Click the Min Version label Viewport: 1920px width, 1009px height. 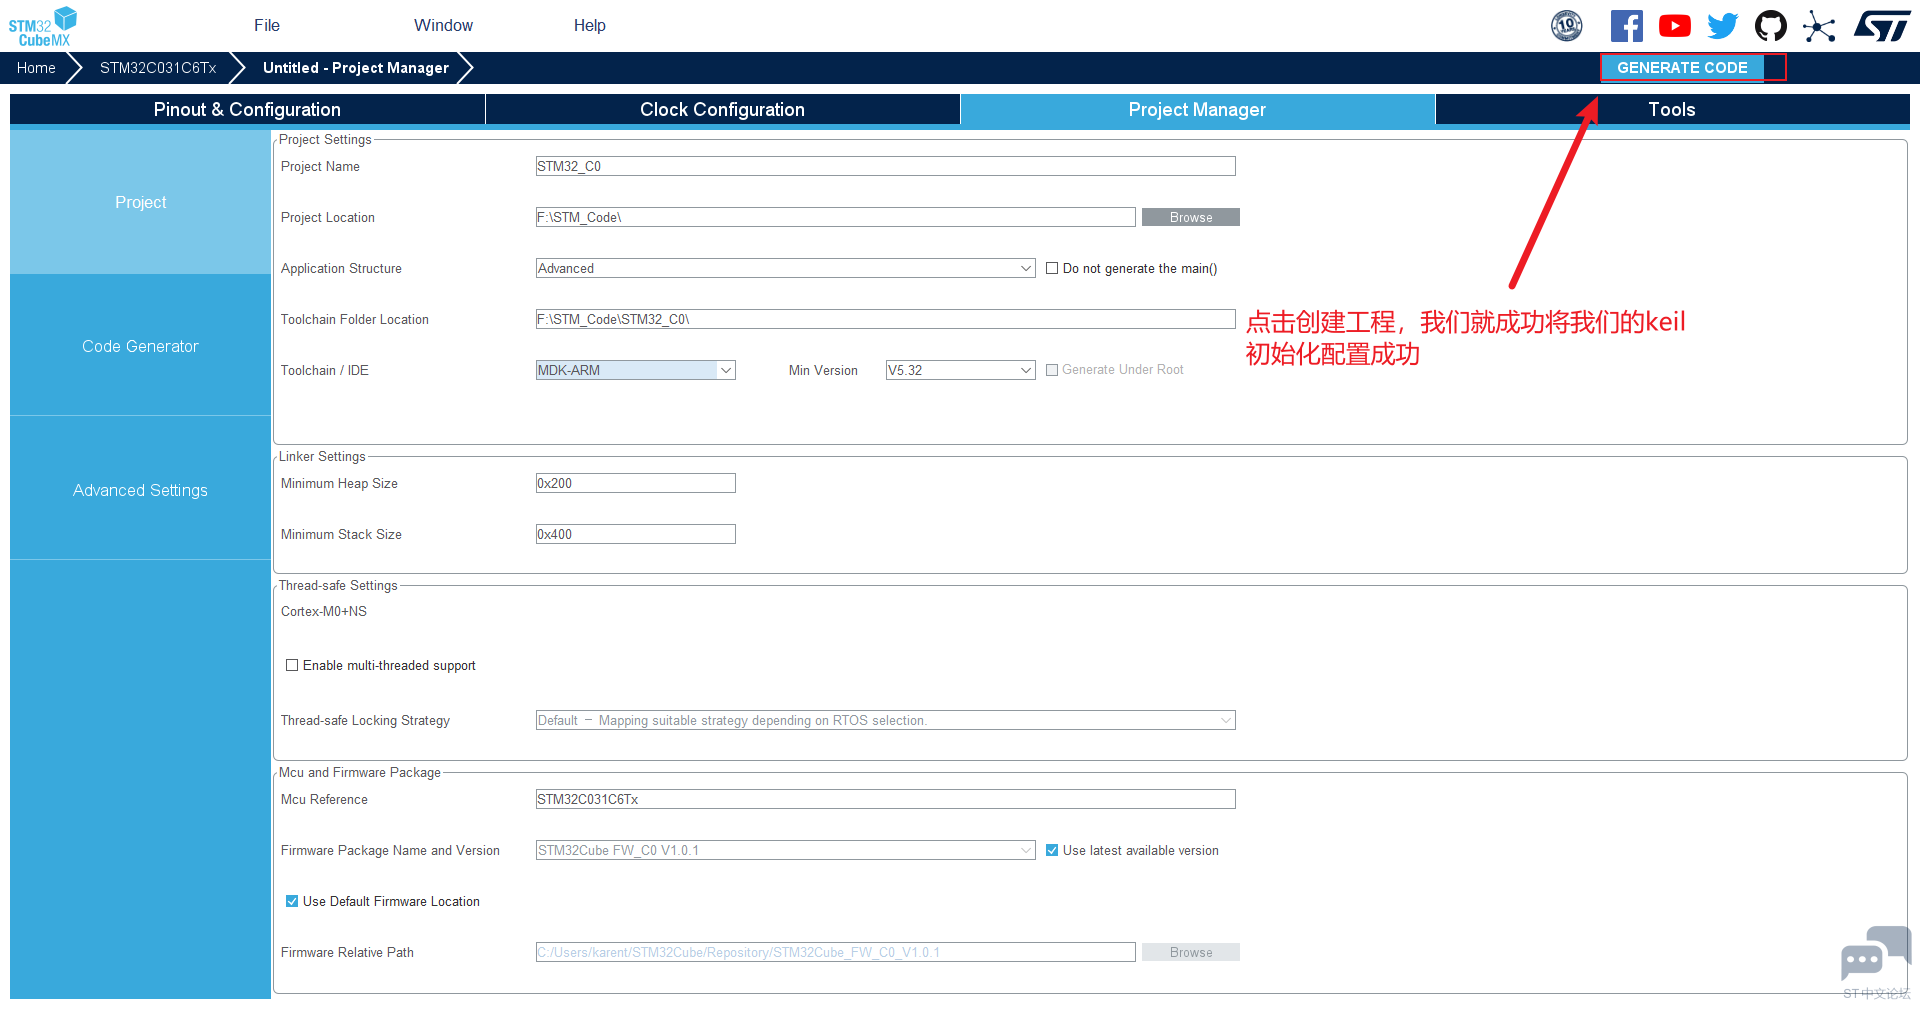click(823, 370)
